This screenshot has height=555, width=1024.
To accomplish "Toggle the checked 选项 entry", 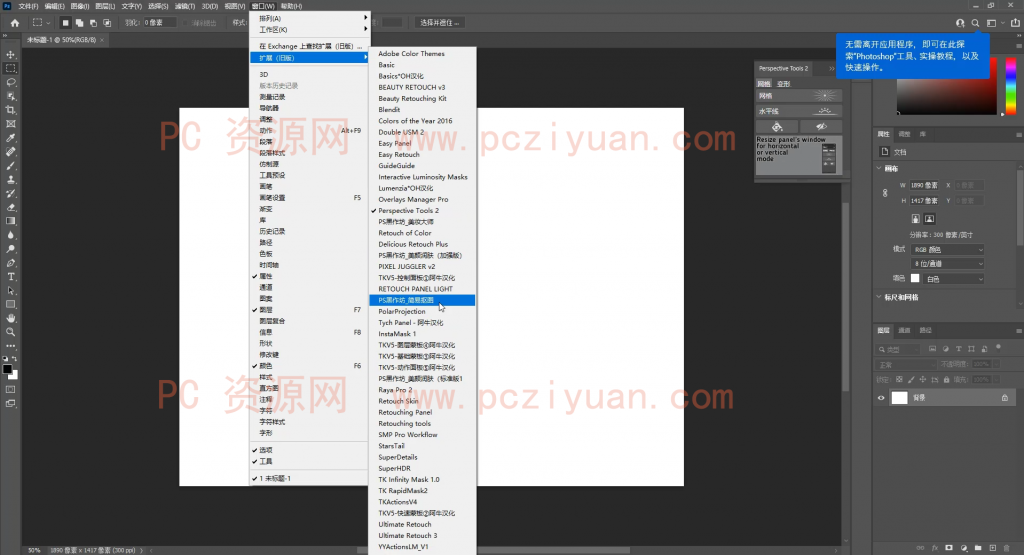I will pos(308,450).
